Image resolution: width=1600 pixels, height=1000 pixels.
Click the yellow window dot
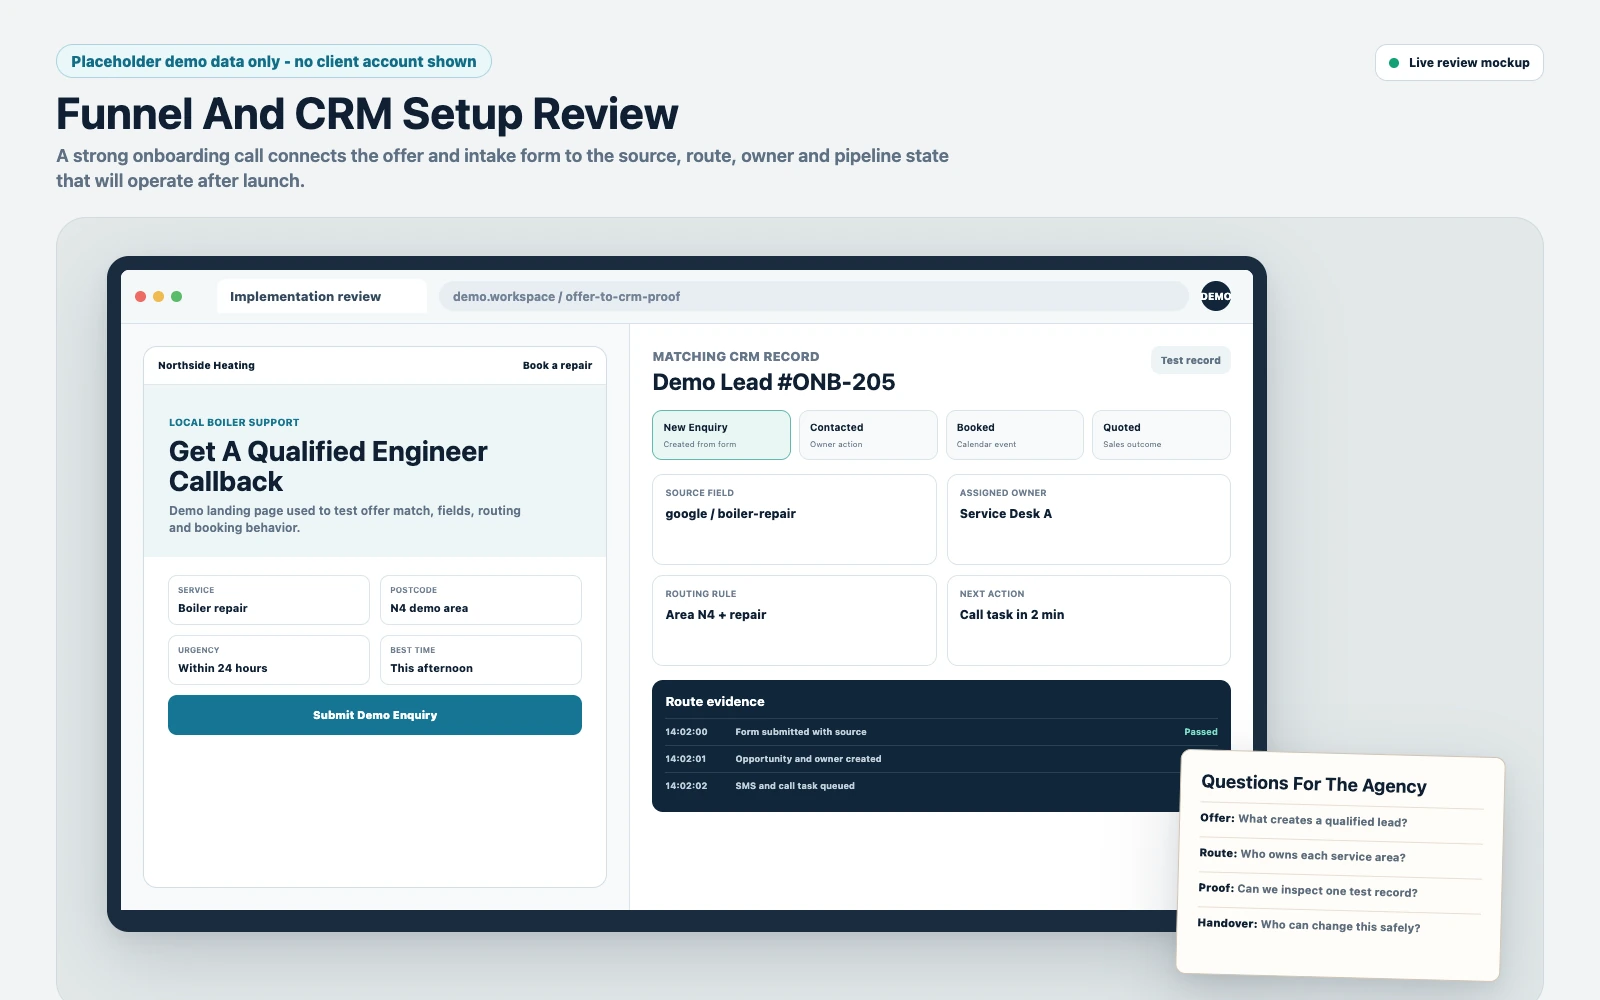coord(158,296)
